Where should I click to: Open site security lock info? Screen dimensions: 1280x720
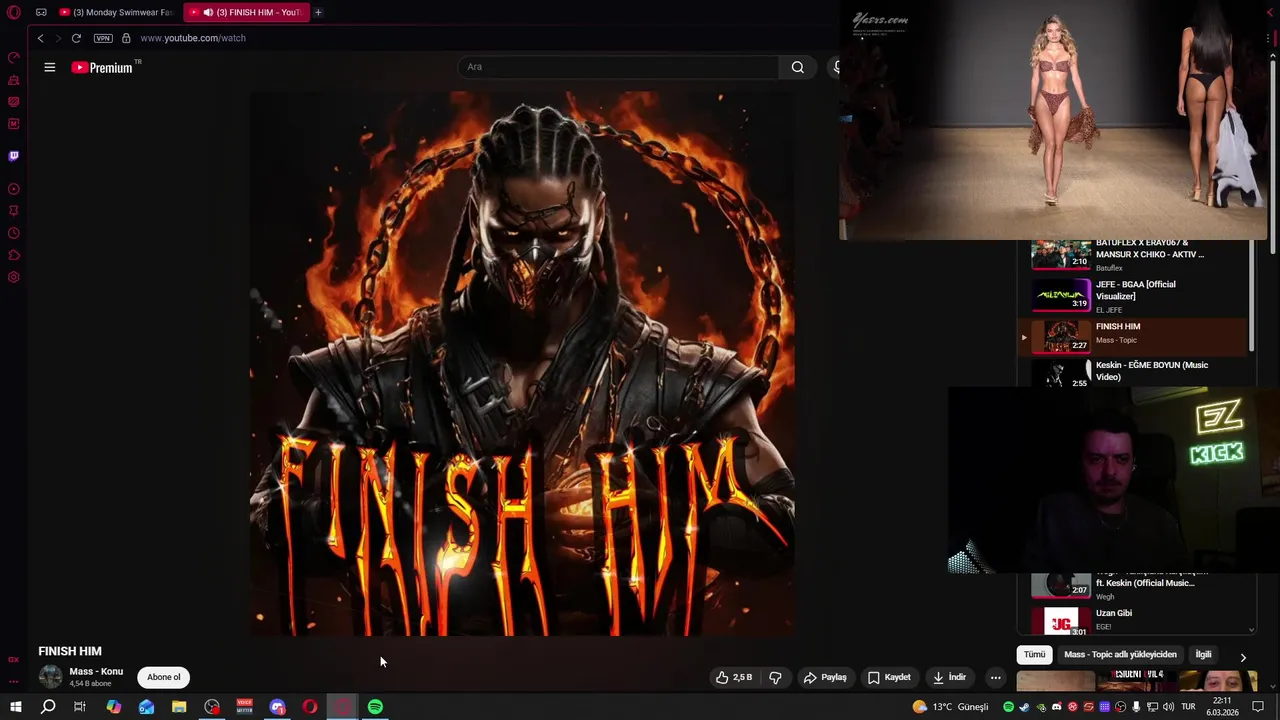[126, 38]
